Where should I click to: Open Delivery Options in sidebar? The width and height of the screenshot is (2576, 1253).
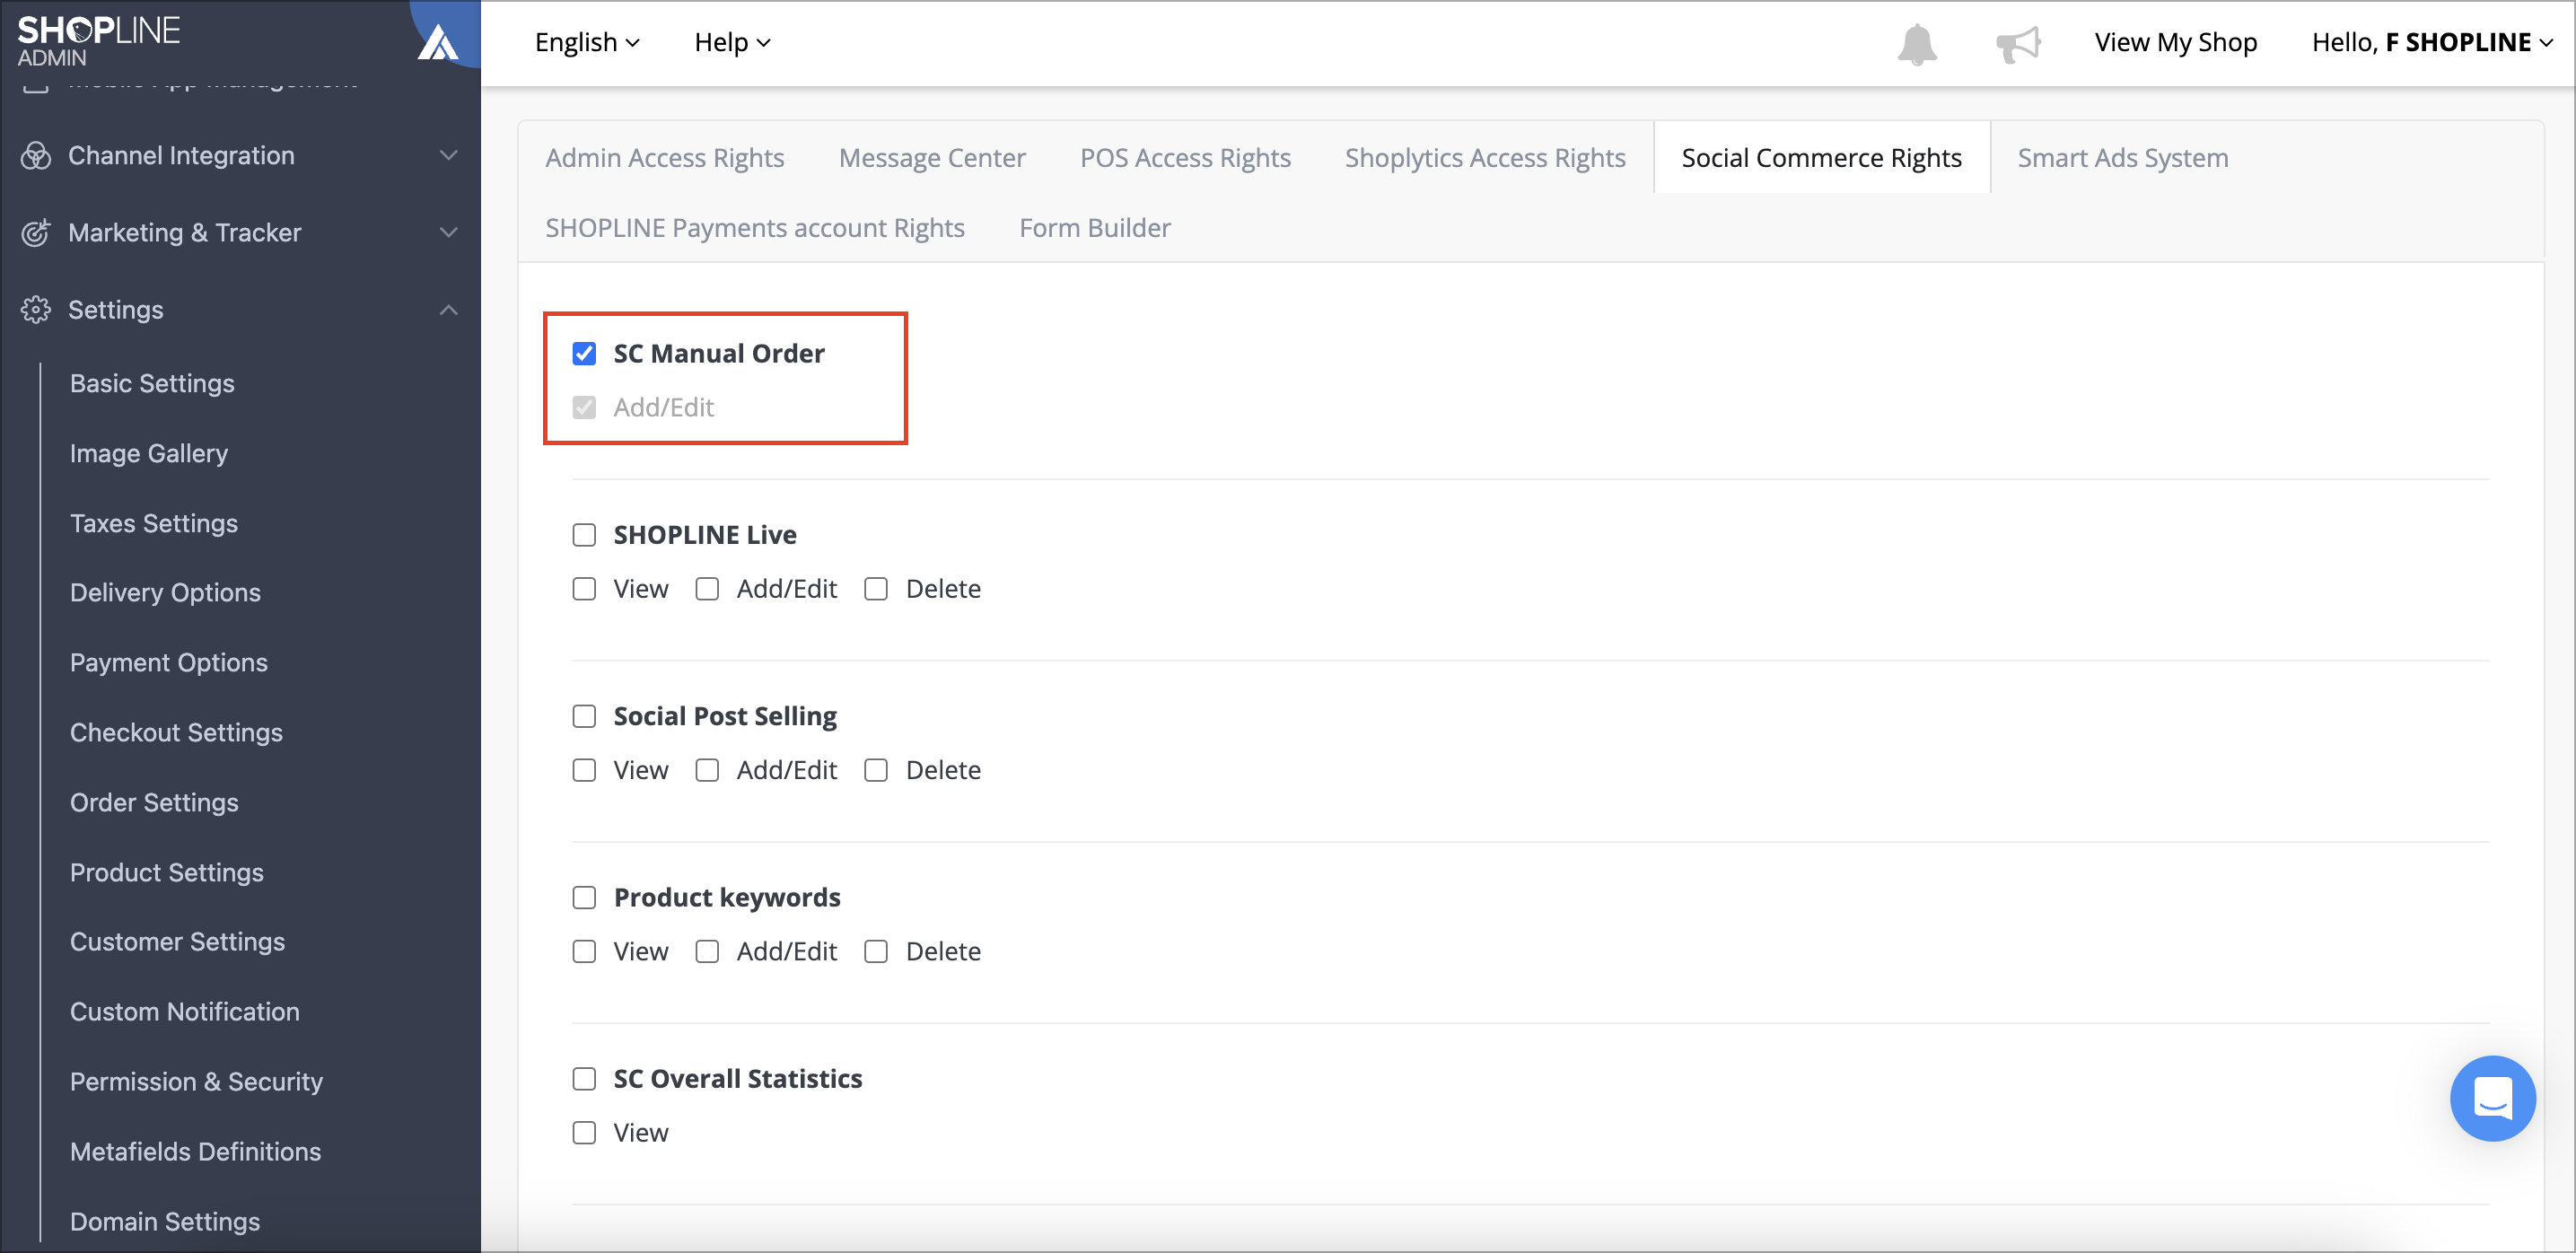coord(165,592)
